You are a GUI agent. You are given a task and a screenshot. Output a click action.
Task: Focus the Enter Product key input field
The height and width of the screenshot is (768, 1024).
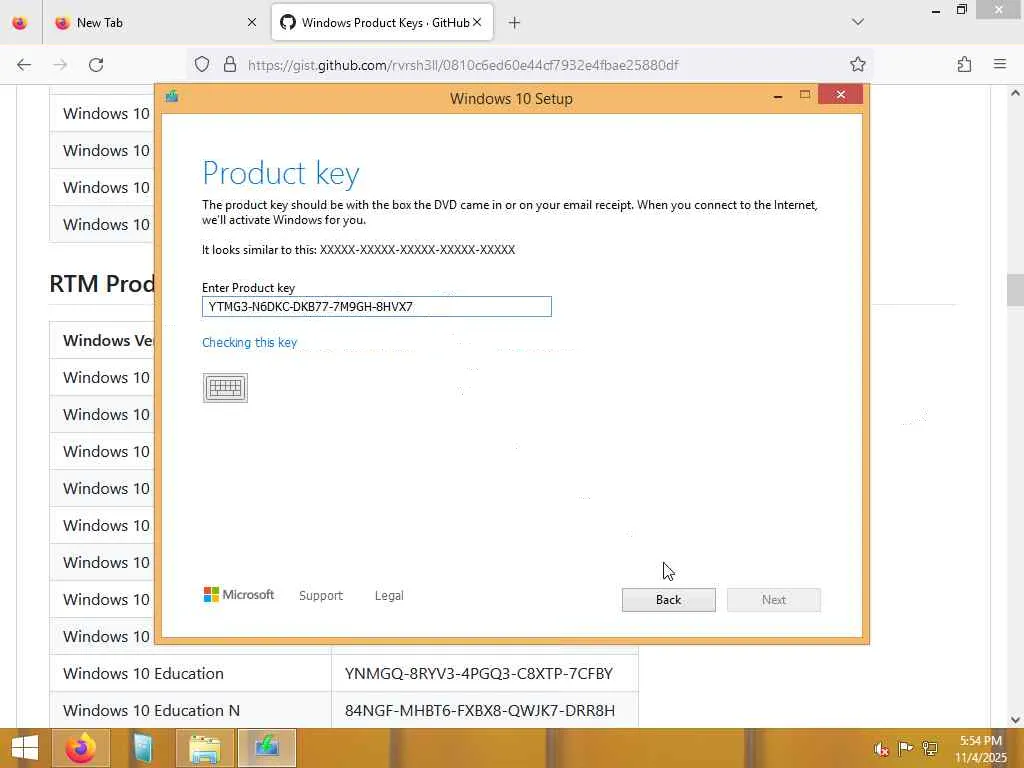coord(377,306)
